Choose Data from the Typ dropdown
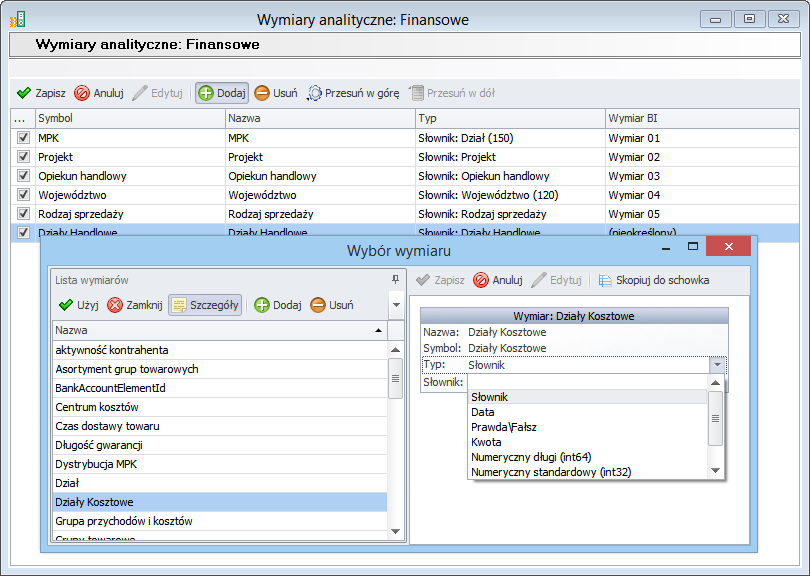 (588, 412)
